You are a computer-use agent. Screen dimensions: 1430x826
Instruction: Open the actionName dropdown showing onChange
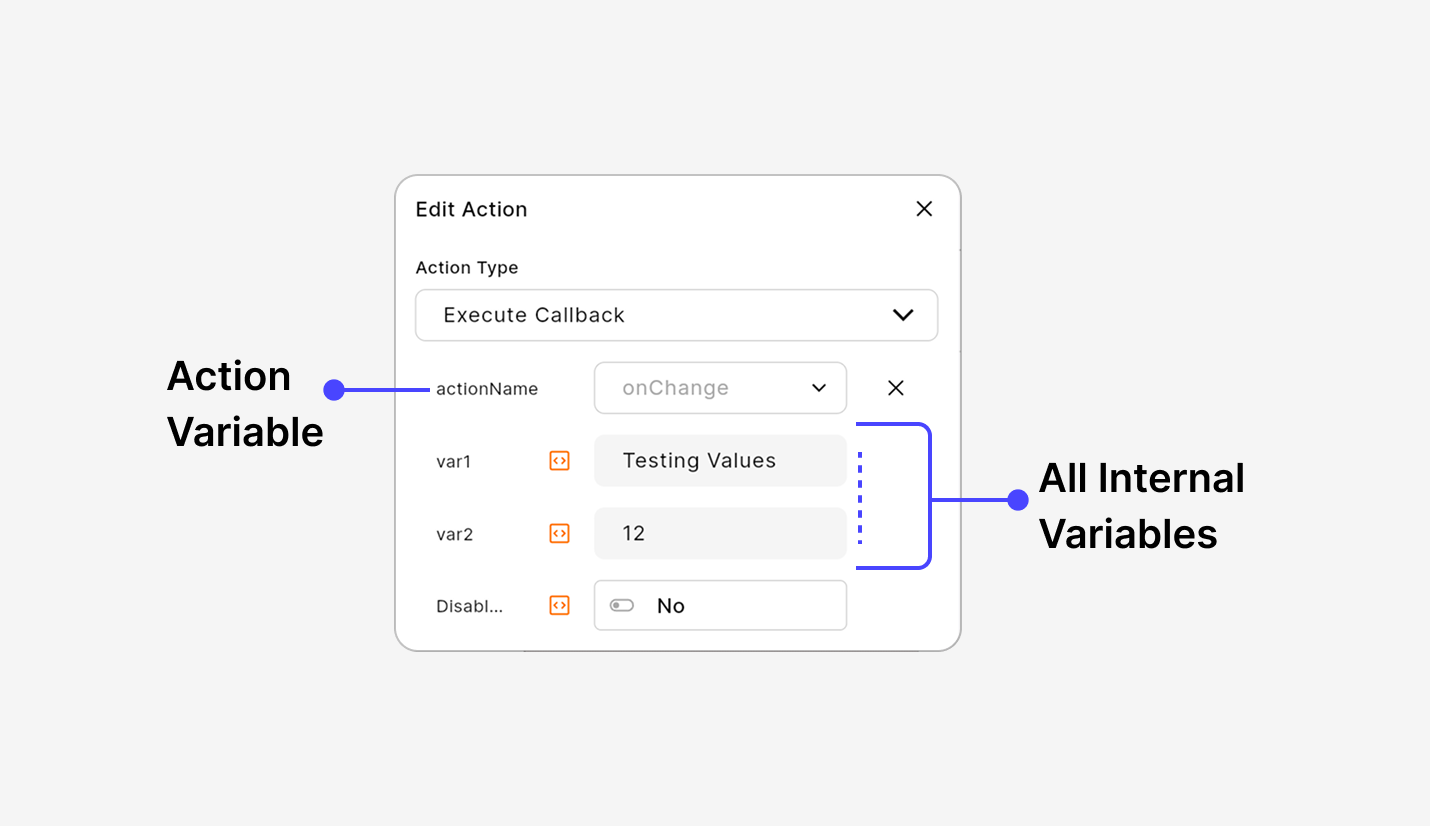[720, 388]
